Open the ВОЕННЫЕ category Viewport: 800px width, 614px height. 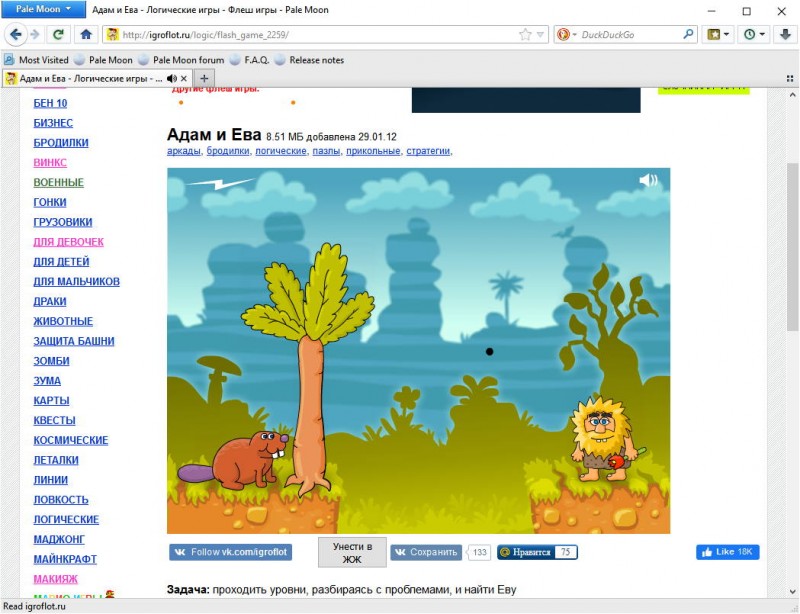click(x=58, y=183)
